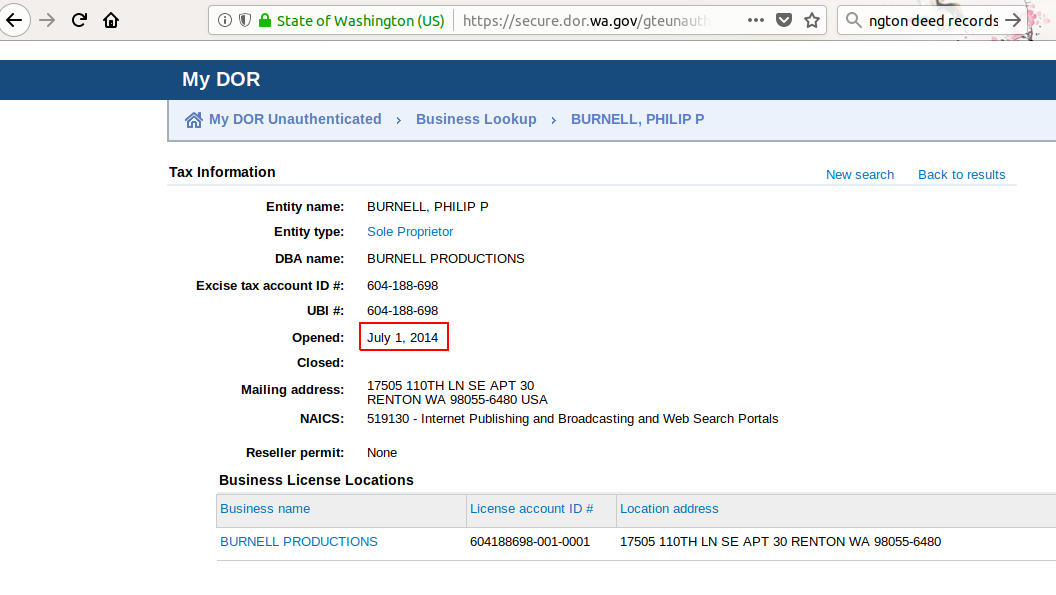Go to Business Lookup breadcrumb
This screenshot has height=595, width=1056.
[x=476, y=119]
